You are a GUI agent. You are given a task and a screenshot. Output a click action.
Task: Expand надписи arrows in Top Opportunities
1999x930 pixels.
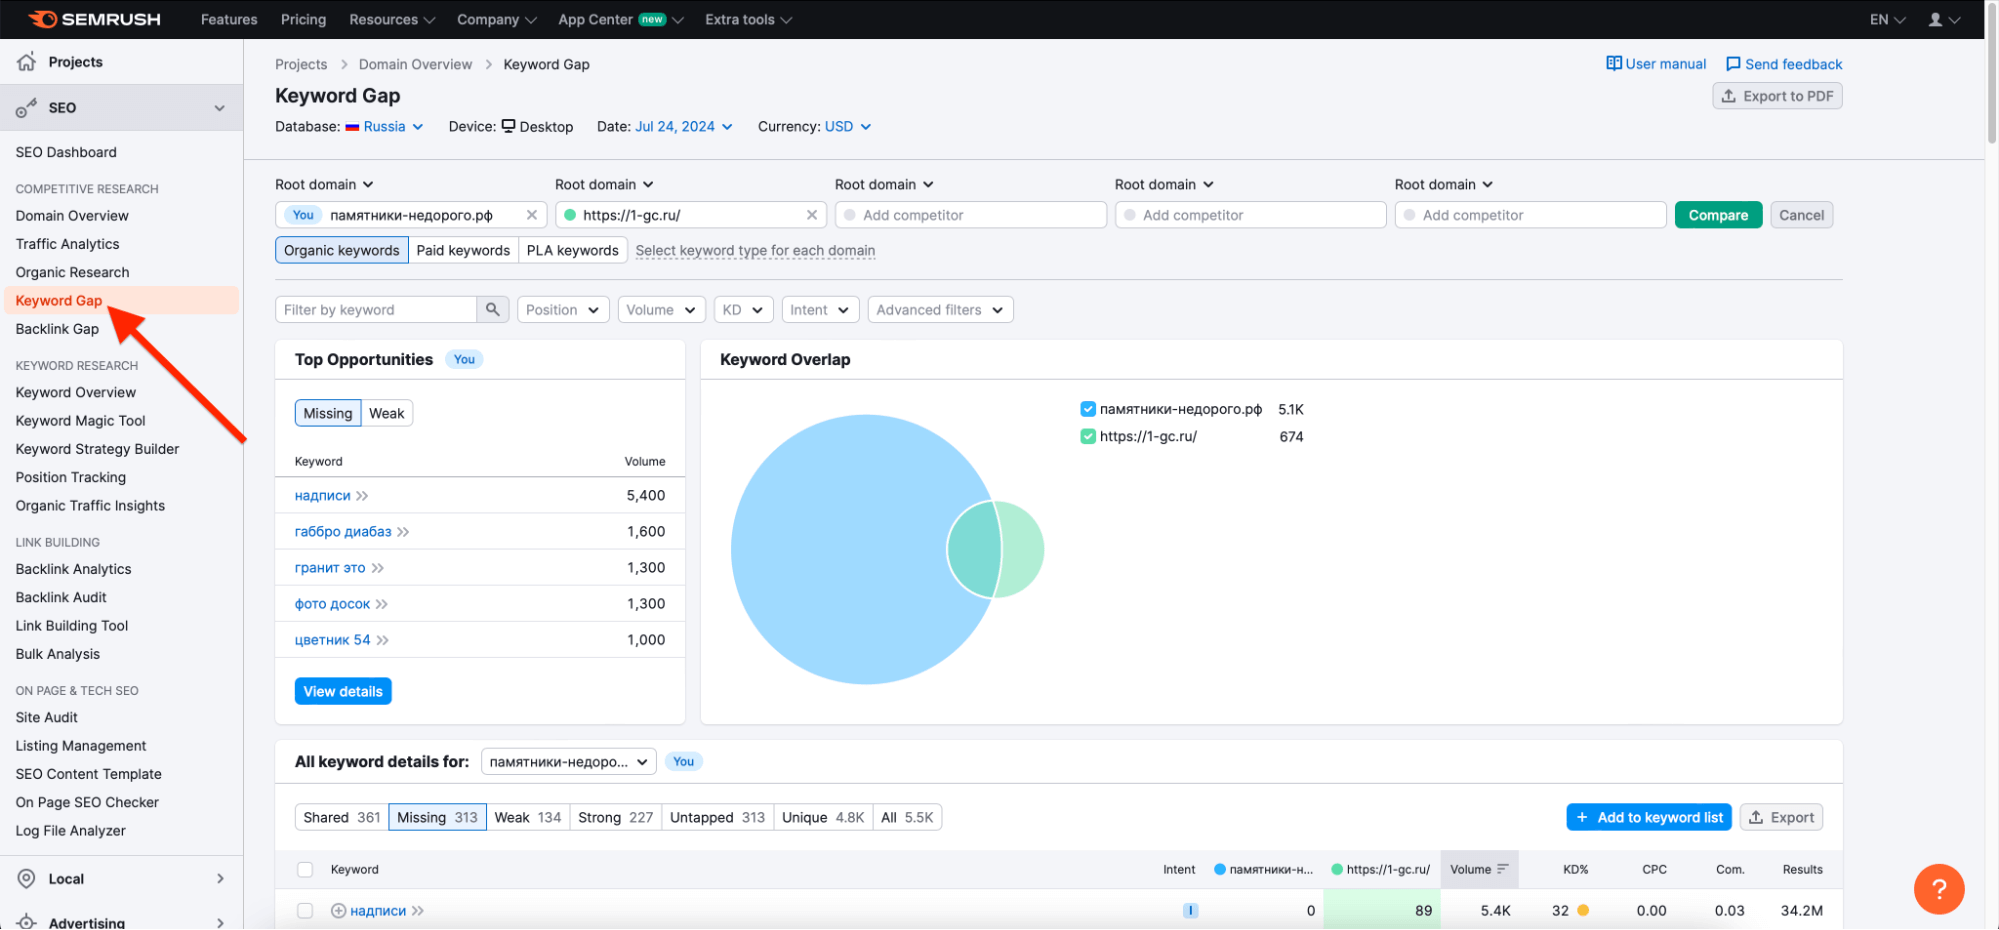(x=362, y=496)
